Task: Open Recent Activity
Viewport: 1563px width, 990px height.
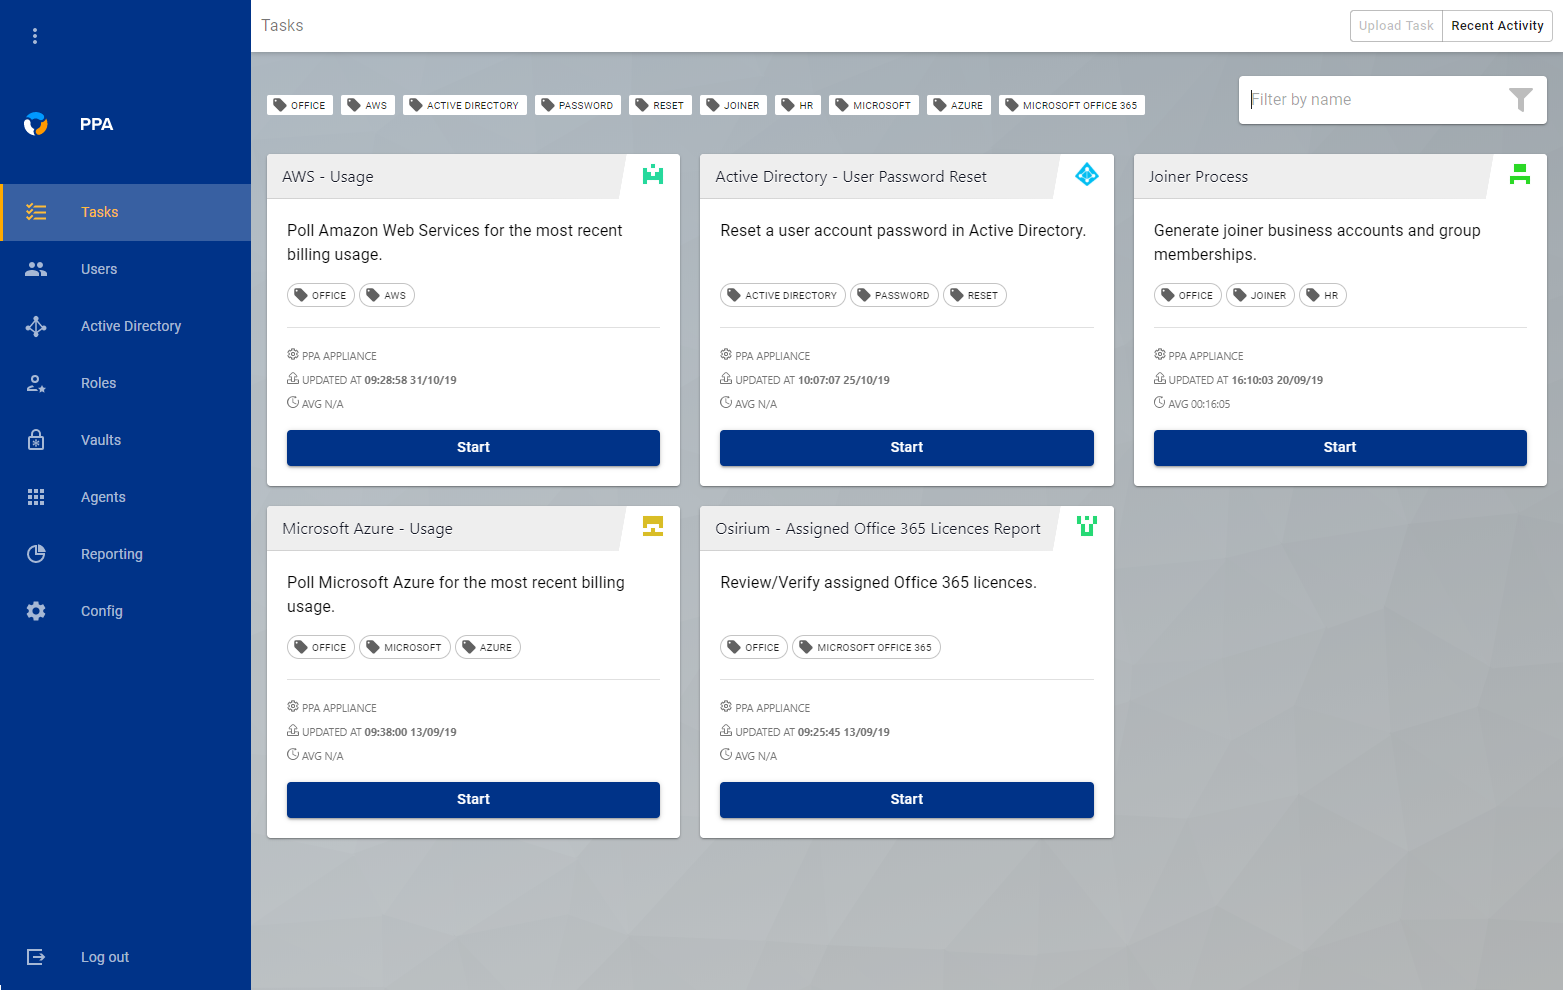Action: pos(1497,26)
